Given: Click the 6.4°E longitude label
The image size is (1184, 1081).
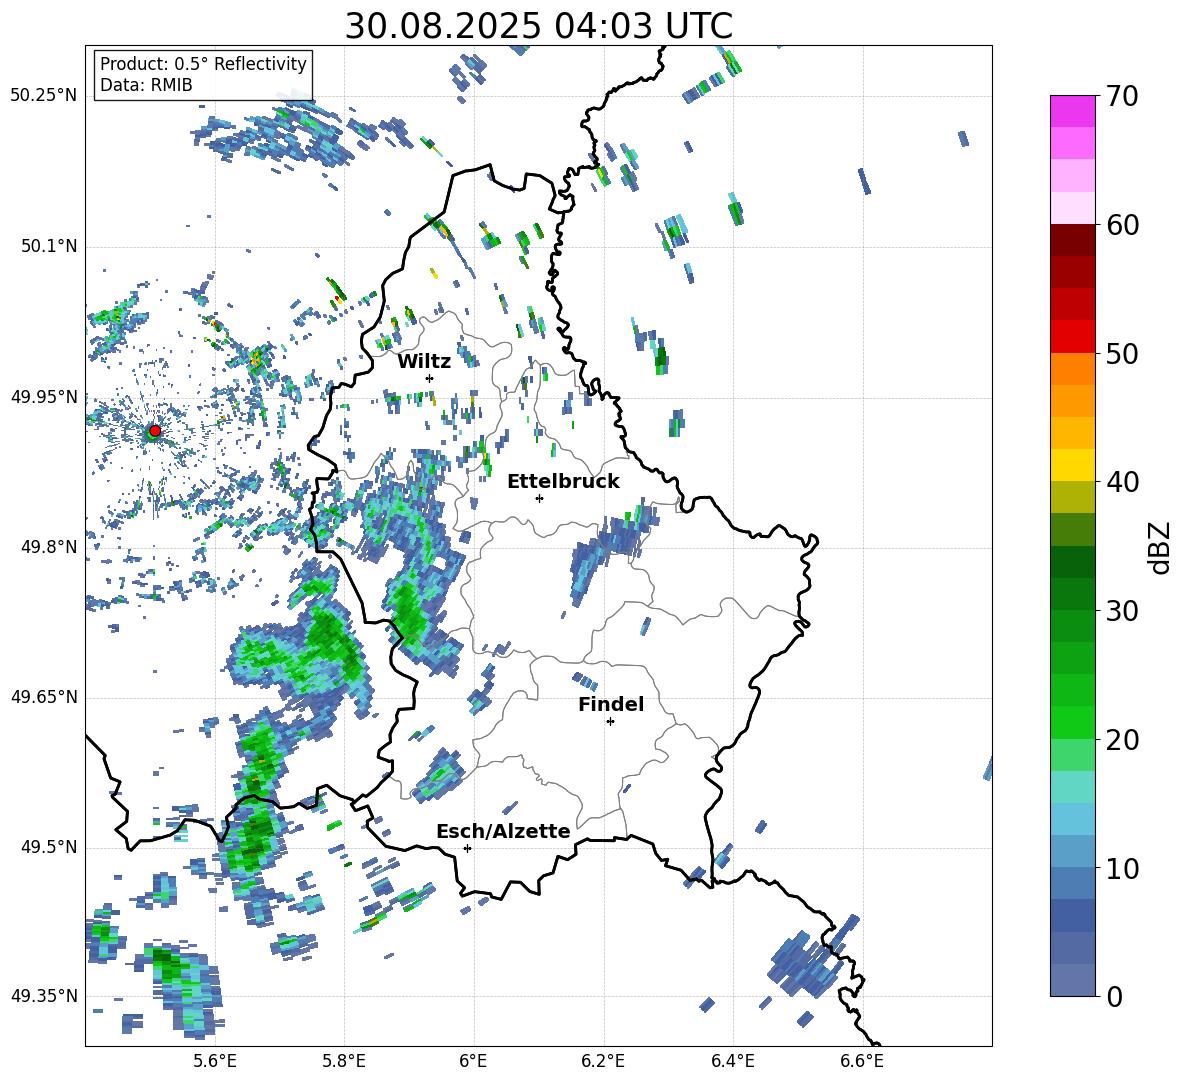Looking at the screenshot, I should coord(732,1062).
